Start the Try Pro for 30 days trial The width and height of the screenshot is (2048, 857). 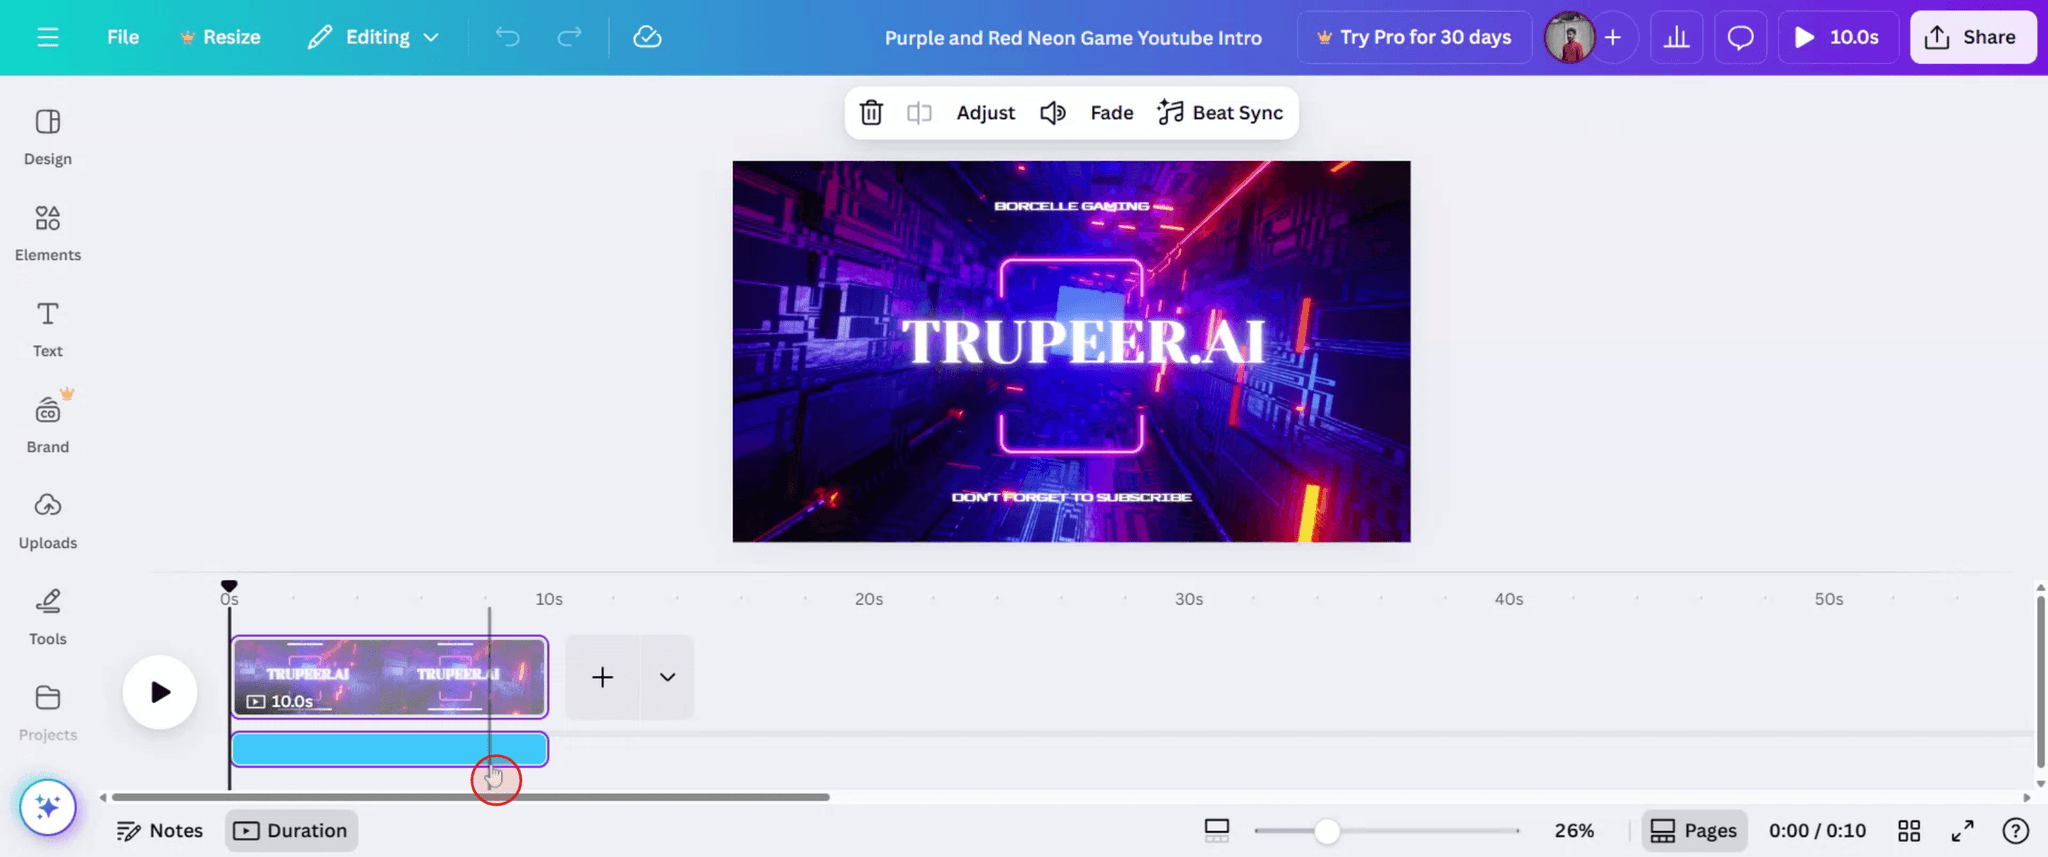point(1414,37)
